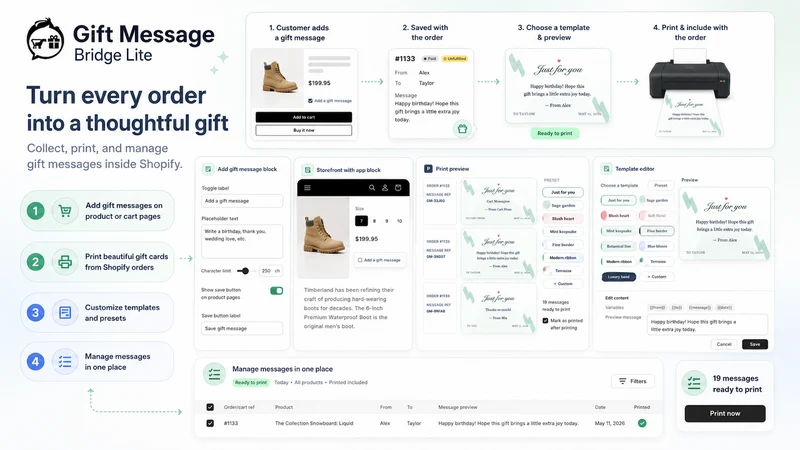Click the Template editor panel icon
The width and height of the screenshot is (800, 450).
606,169
